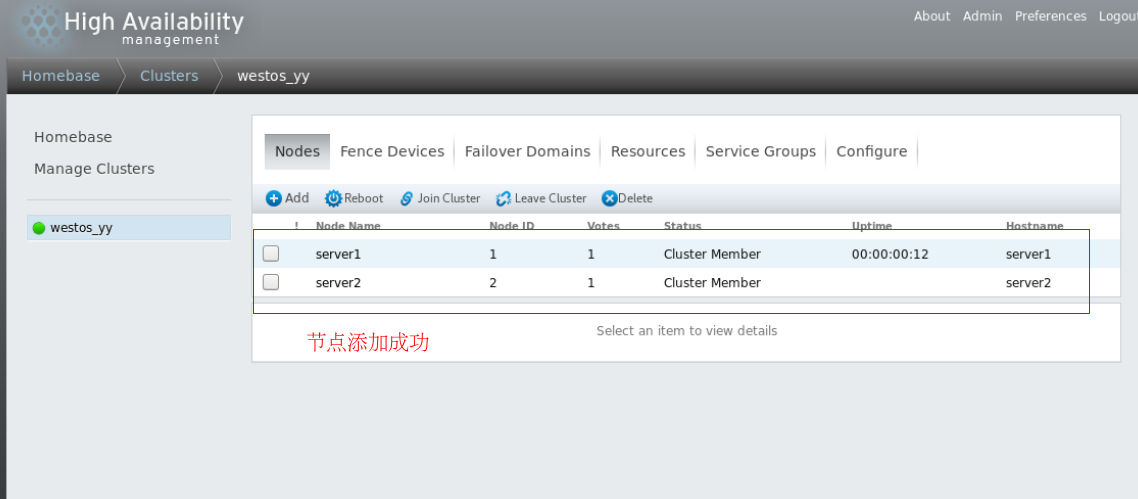Click server1's Cluster Member status

coord(712,255)
